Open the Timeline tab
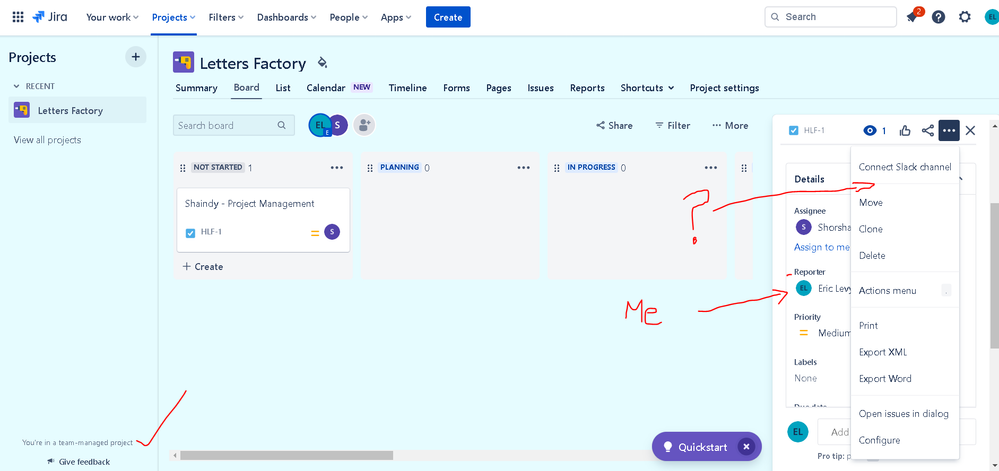The height and width of the screenshot is (471, 999). click(408, 88)
